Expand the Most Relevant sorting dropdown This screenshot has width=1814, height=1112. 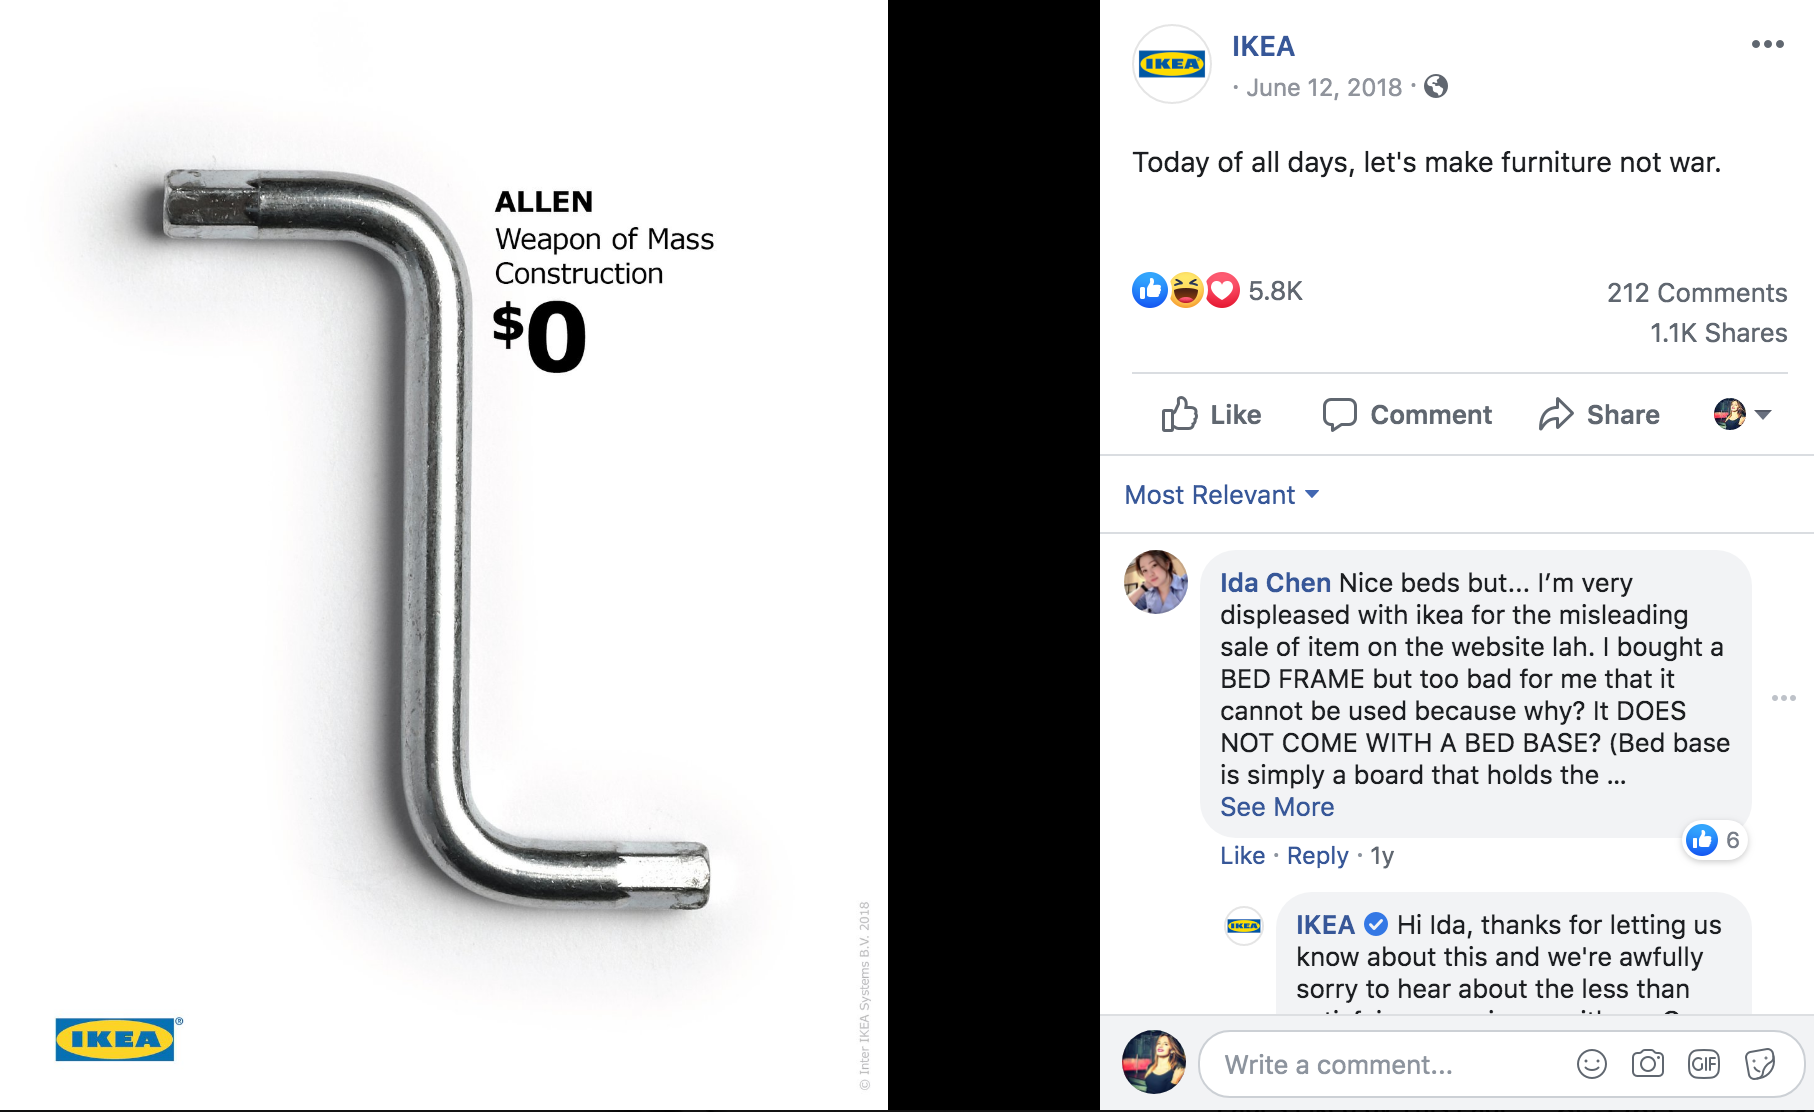(1221, 495)
